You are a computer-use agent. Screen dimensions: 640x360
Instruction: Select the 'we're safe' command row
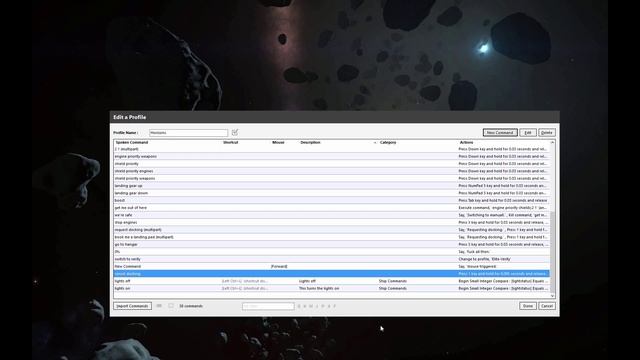point(332,215)
